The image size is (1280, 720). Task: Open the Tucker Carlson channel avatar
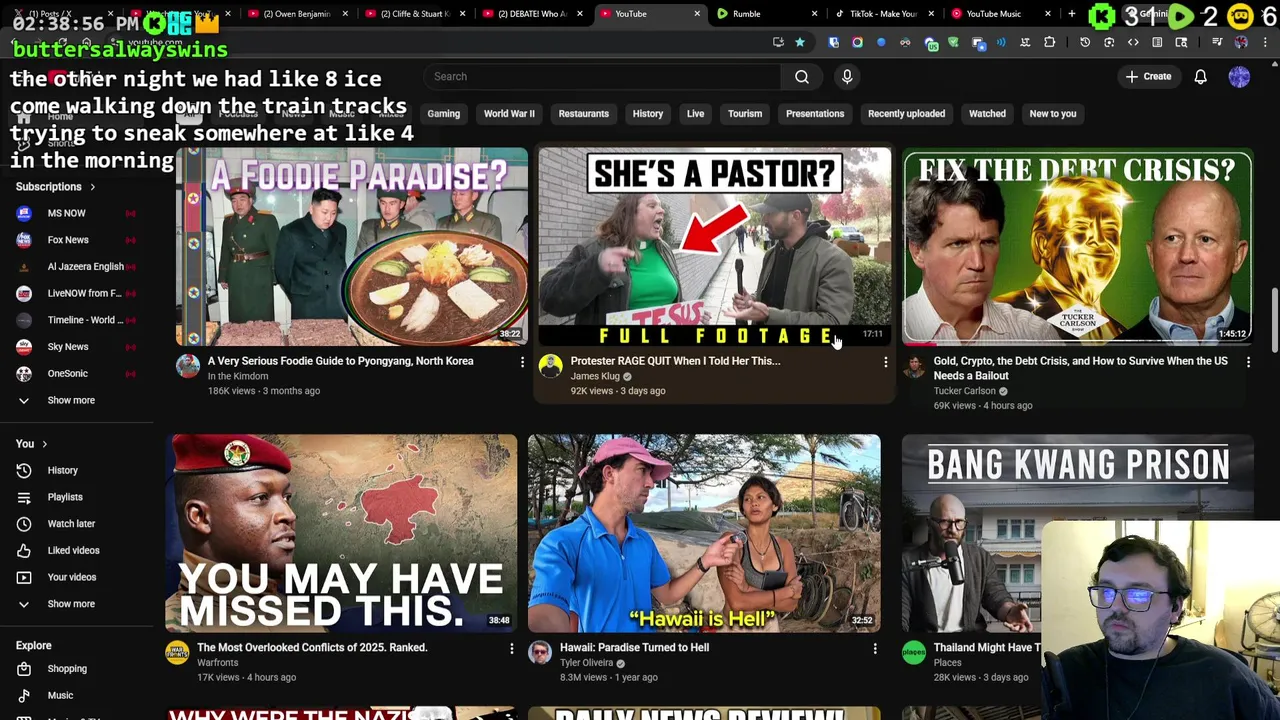914,366
